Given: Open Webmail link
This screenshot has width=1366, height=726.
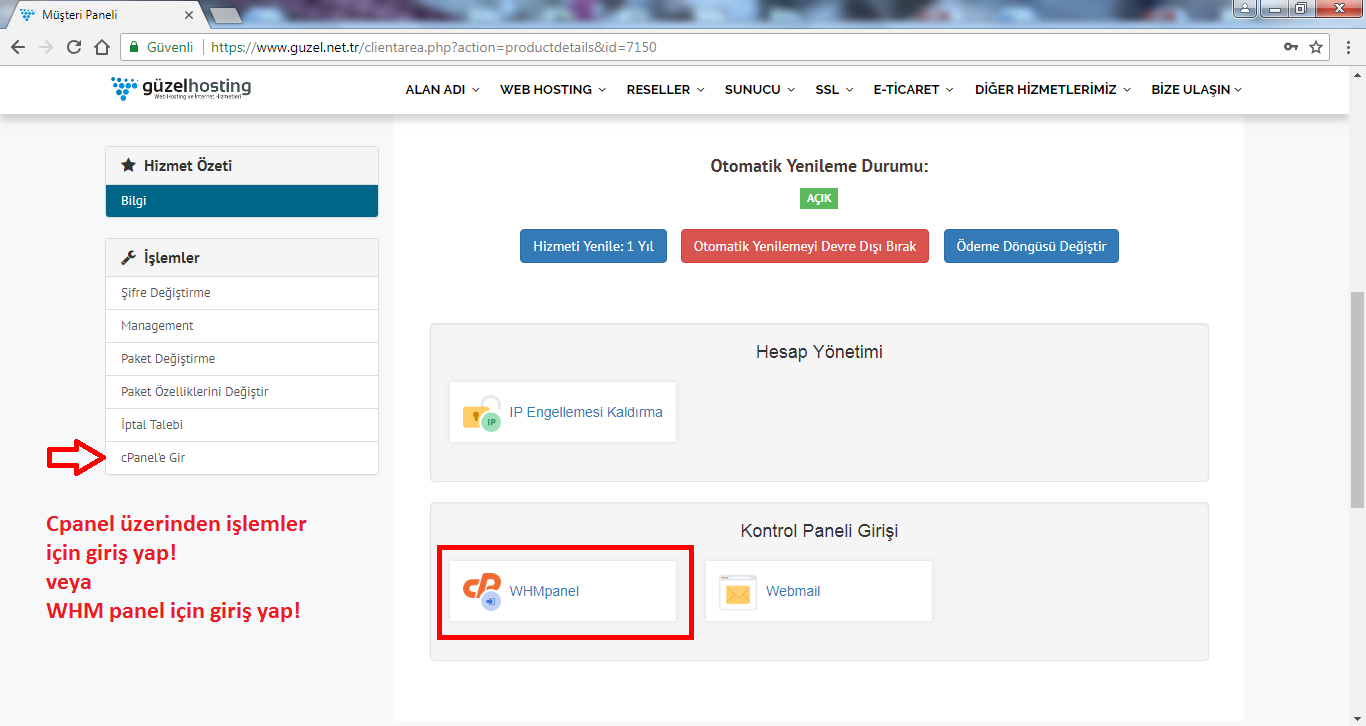Looking at the screenshot, I should 819,591.
